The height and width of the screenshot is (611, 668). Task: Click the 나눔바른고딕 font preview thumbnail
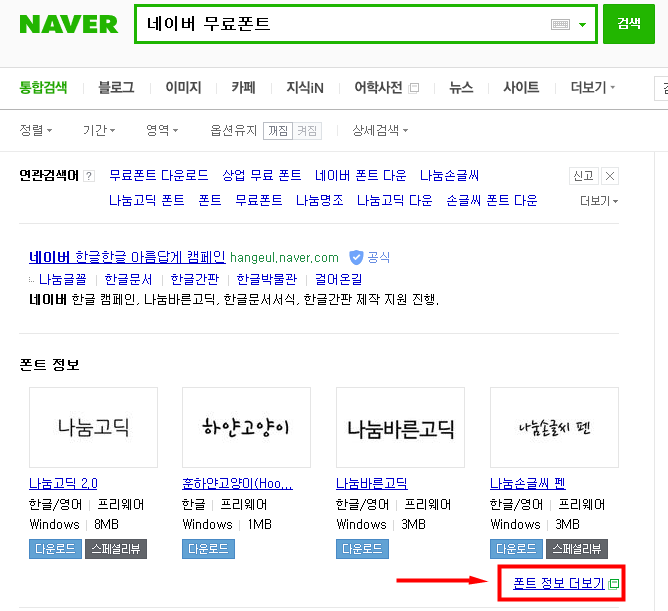(400, 427)
